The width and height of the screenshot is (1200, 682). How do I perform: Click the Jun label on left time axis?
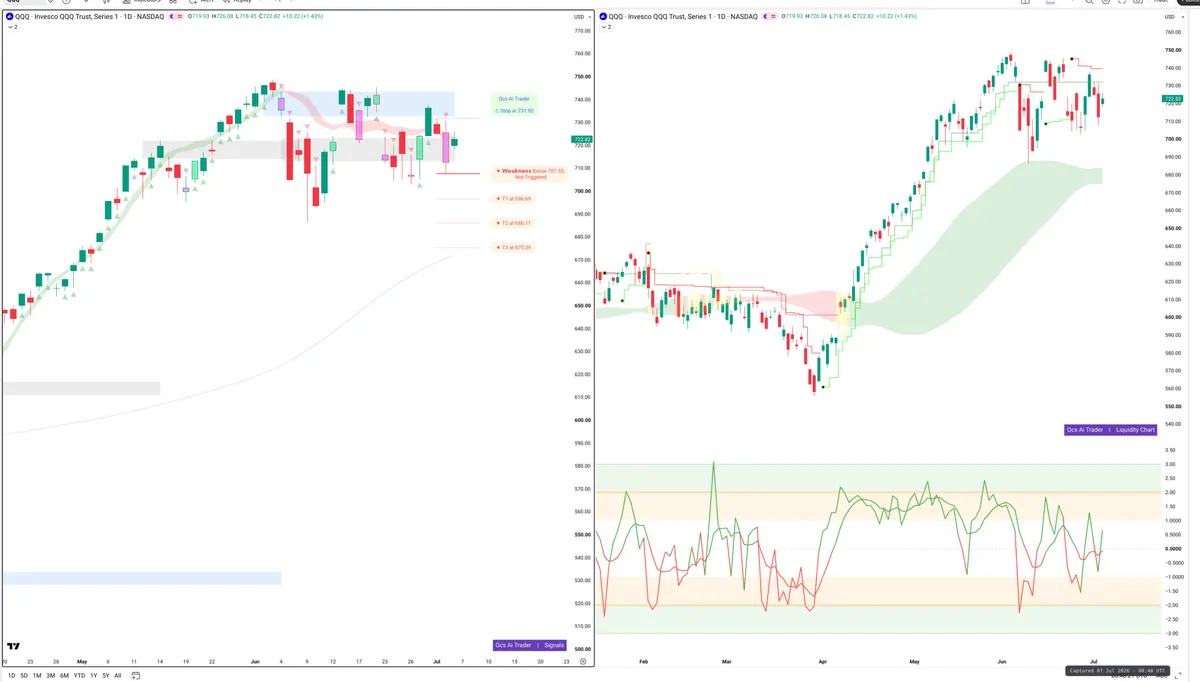tap(256, 662)
